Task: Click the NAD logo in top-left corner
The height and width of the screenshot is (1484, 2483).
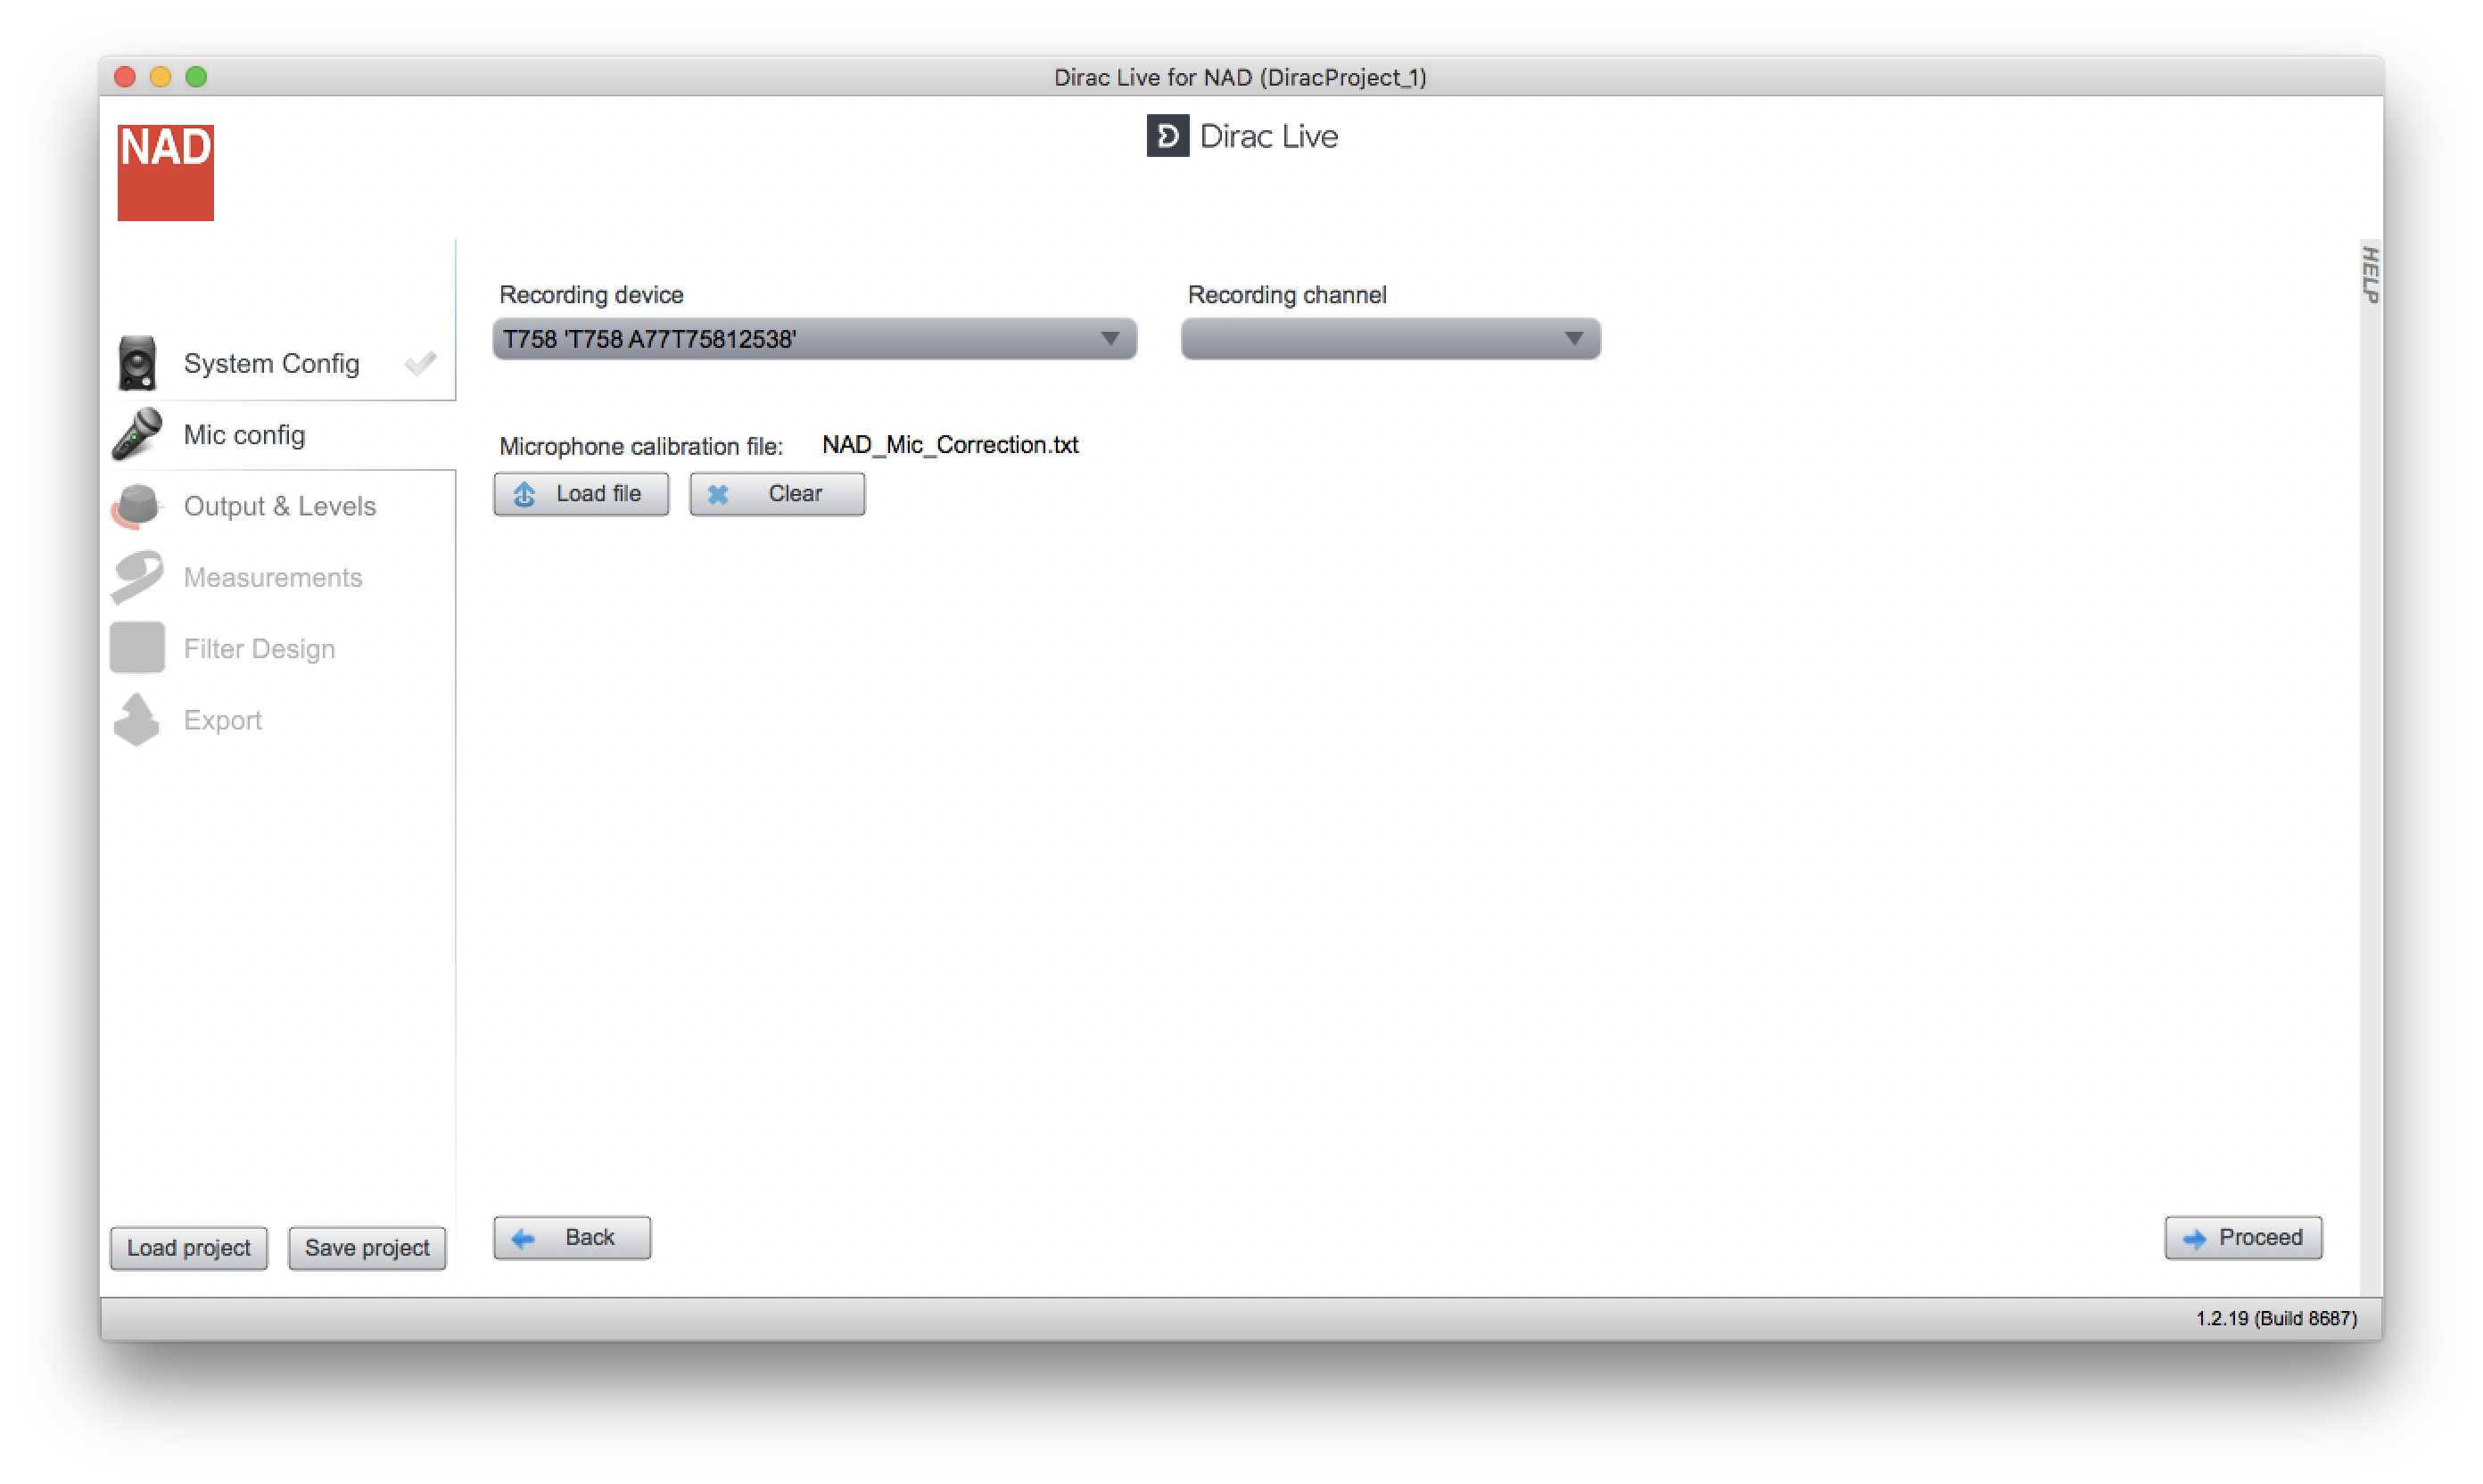Action: (164, 171)
